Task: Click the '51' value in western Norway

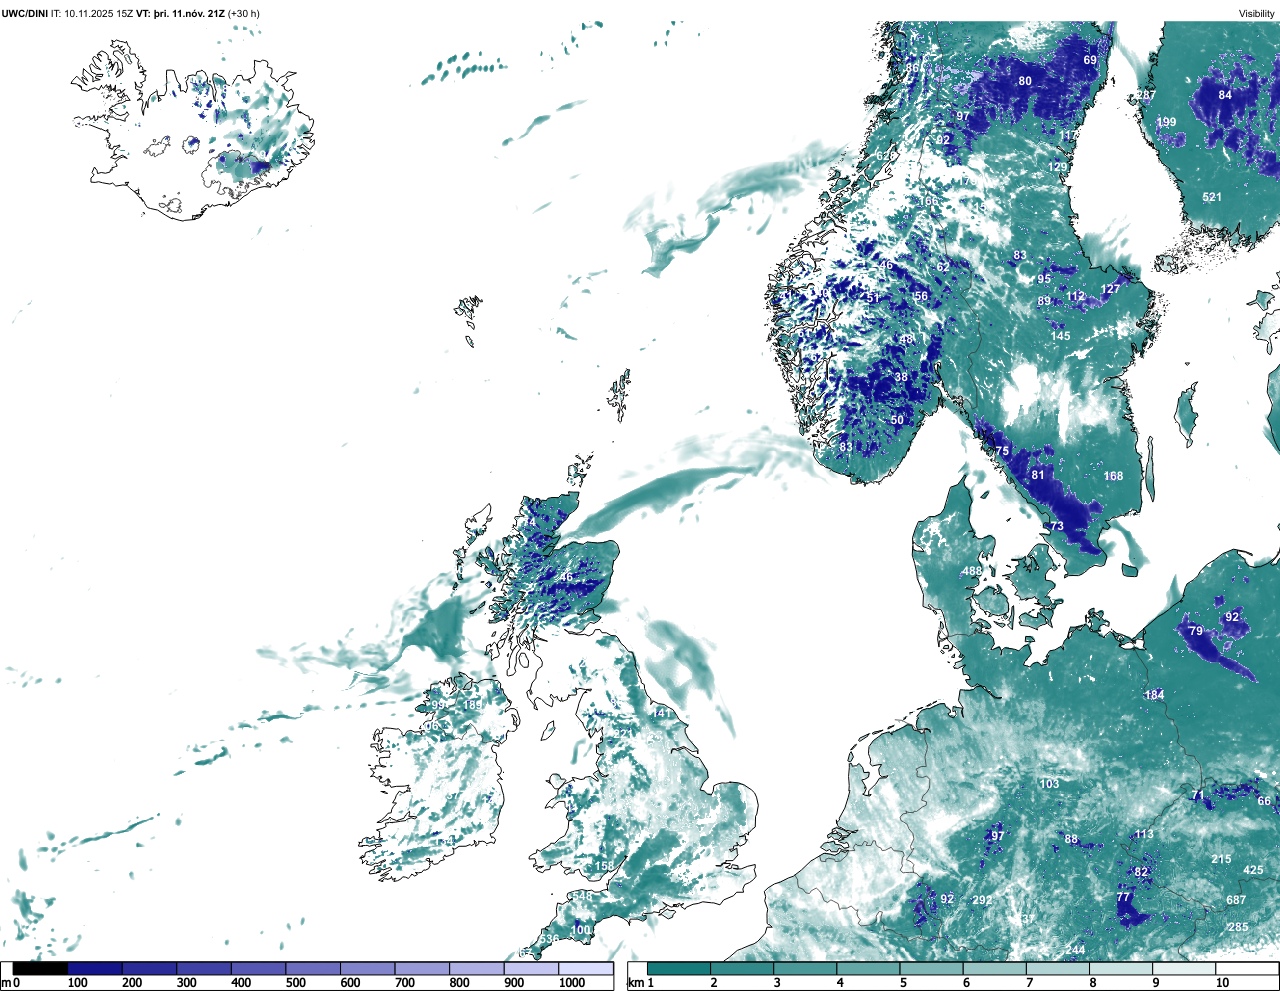Action: coord(873,298)
